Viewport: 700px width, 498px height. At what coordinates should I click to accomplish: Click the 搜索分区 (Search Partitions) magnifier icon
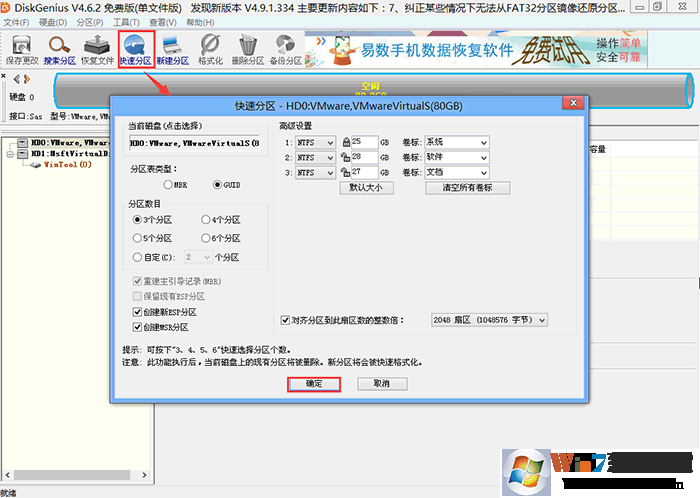point(58,48)
